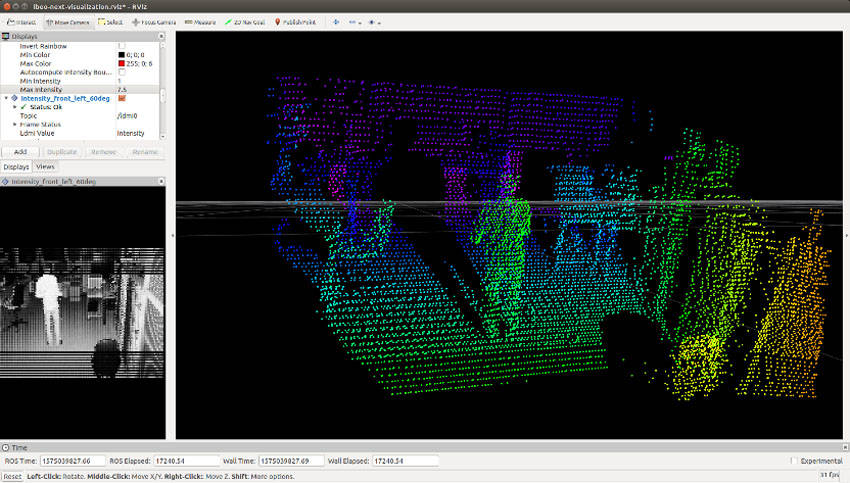The width and height of the screenshot is (850, 483).
Task: Toggle Autocompute Intensity Bounds checkbox
Action: [121, 72]
